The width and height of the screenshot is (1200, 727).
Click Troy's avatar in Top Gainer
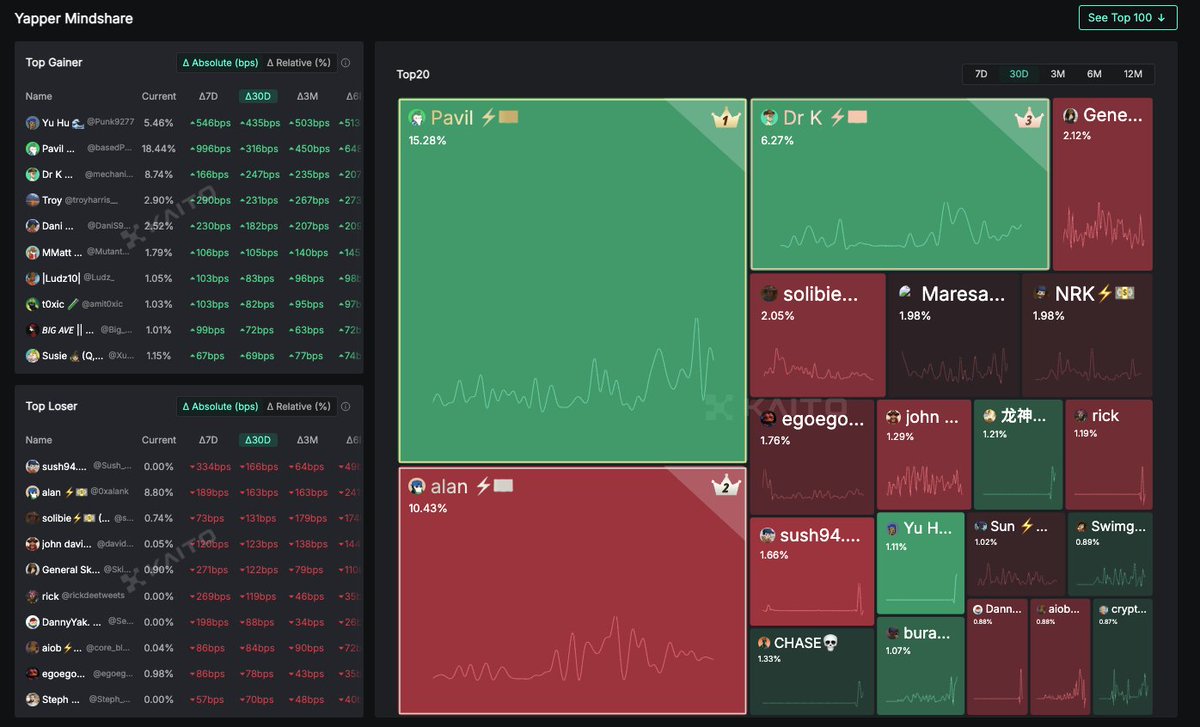(x=33, y=201)
